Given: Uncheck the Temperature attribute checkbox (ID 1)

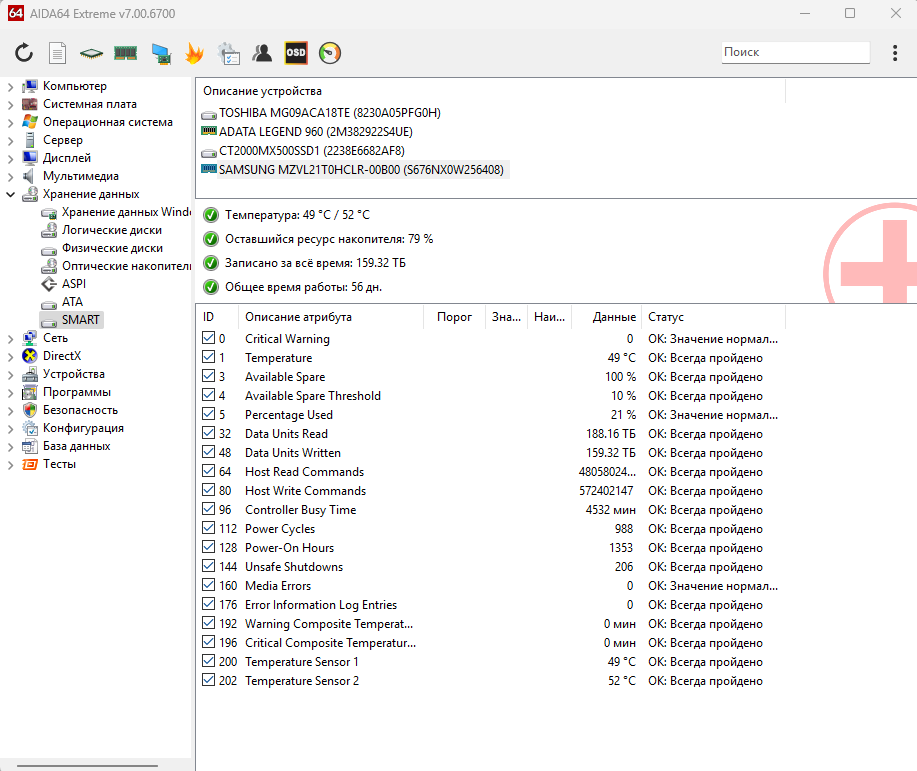Looking at the screenshot, I should [208, 356].
